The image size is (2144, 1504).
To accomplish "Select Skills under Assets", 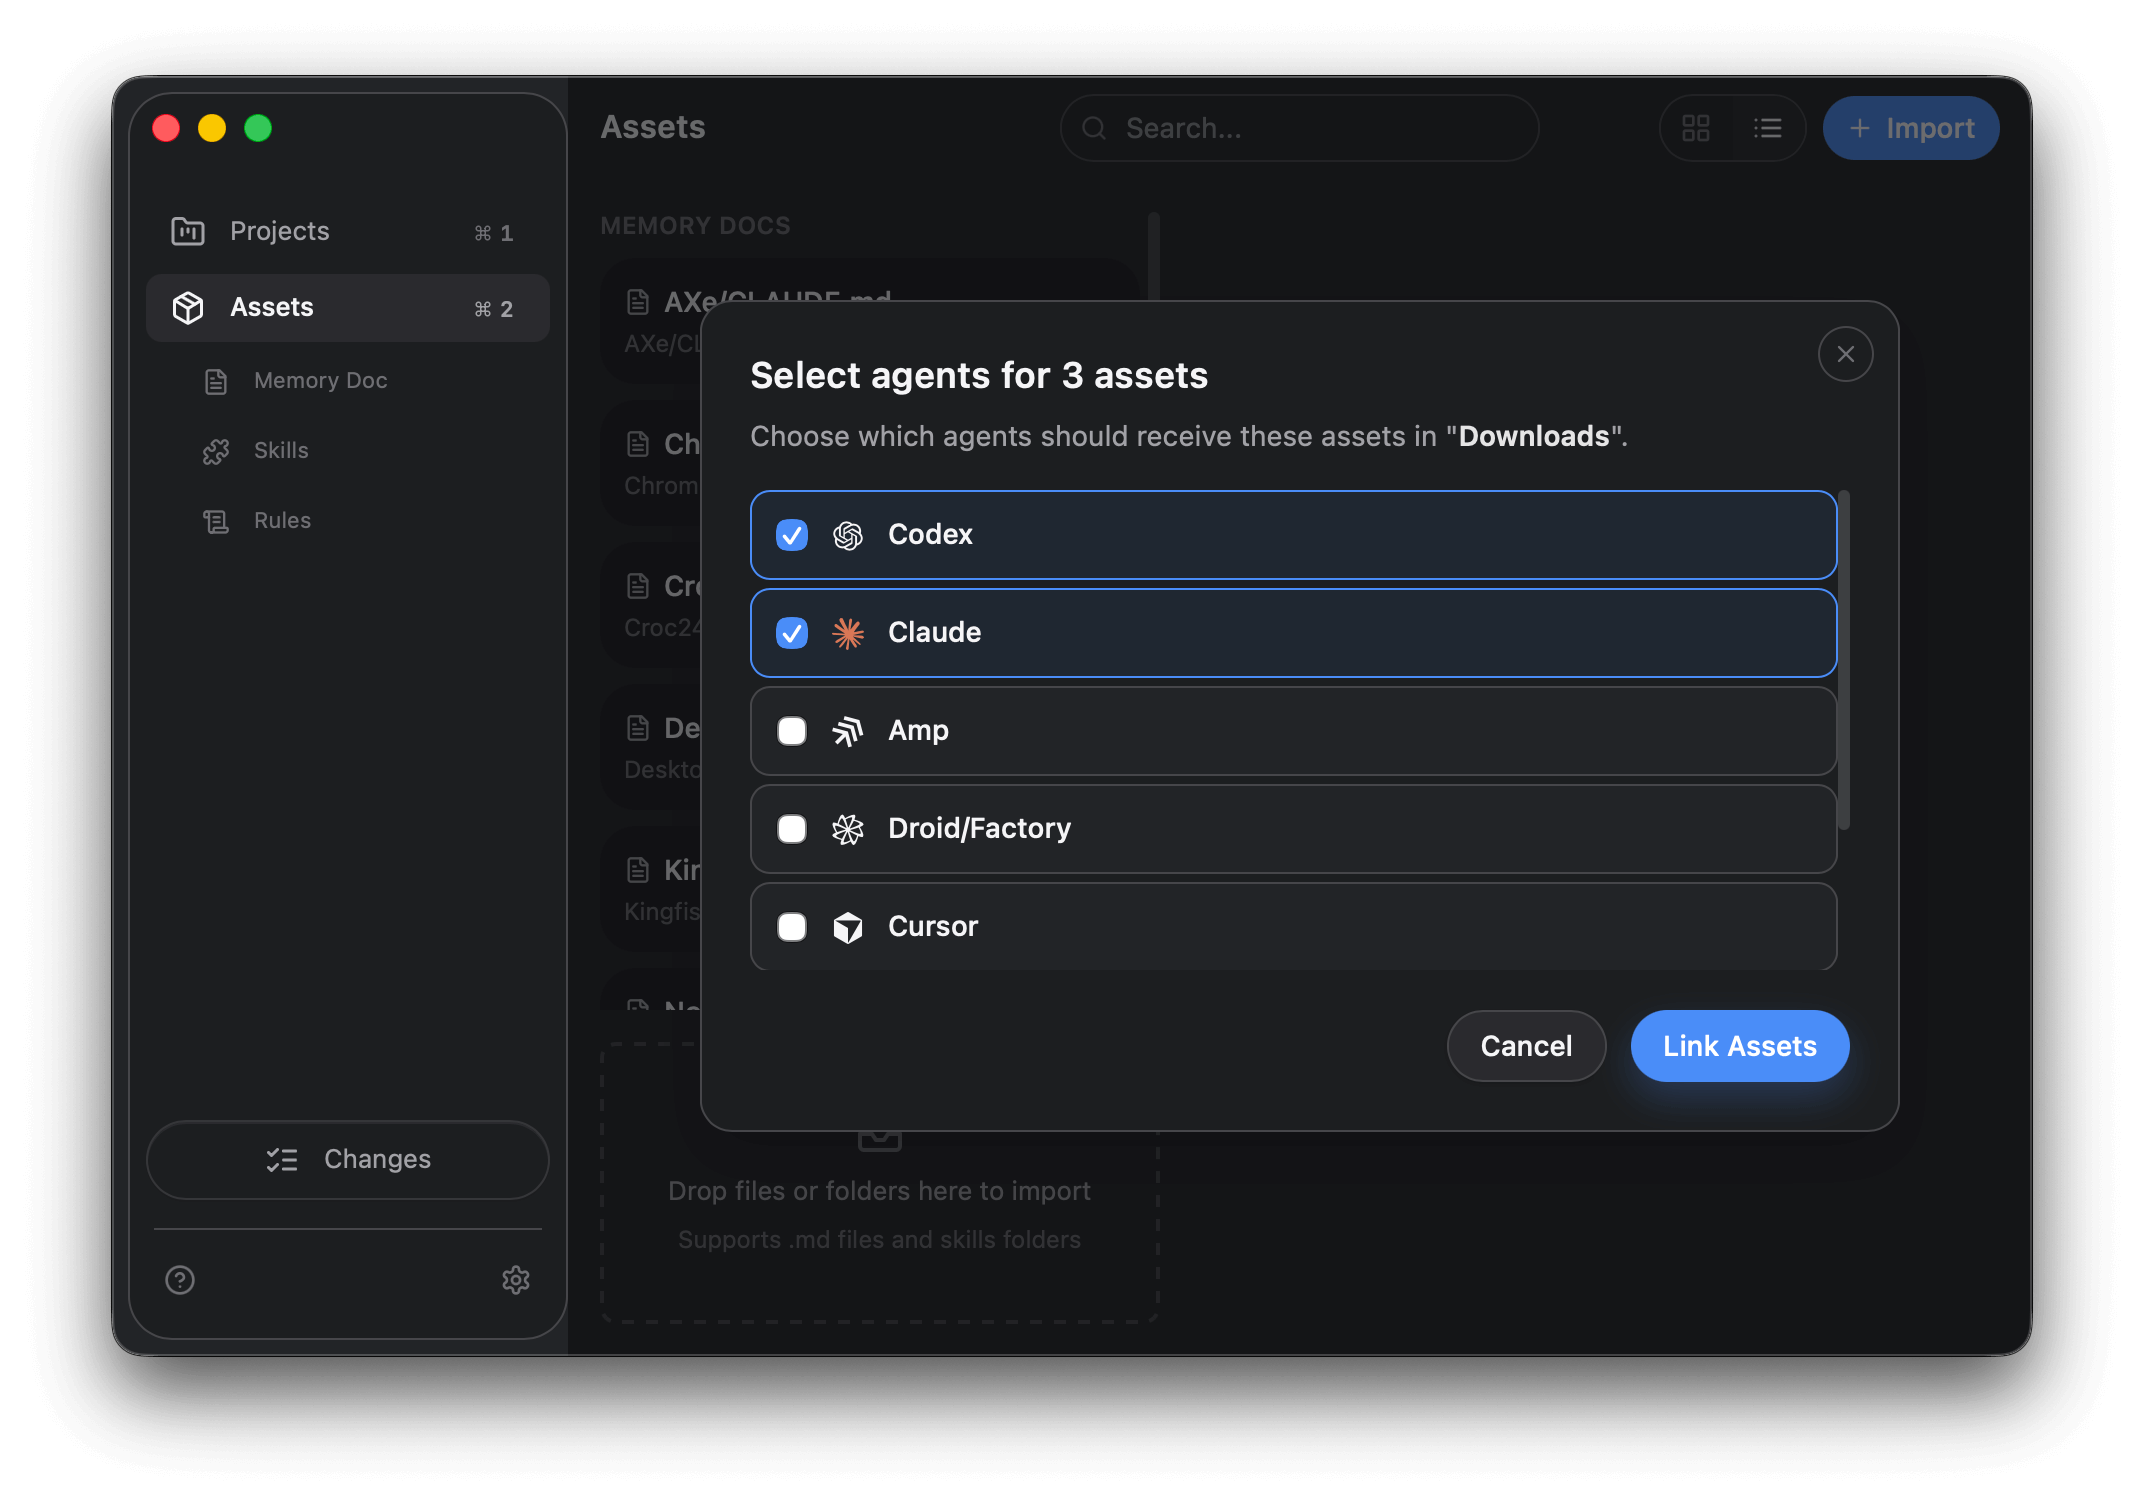I will coord(281,450).
